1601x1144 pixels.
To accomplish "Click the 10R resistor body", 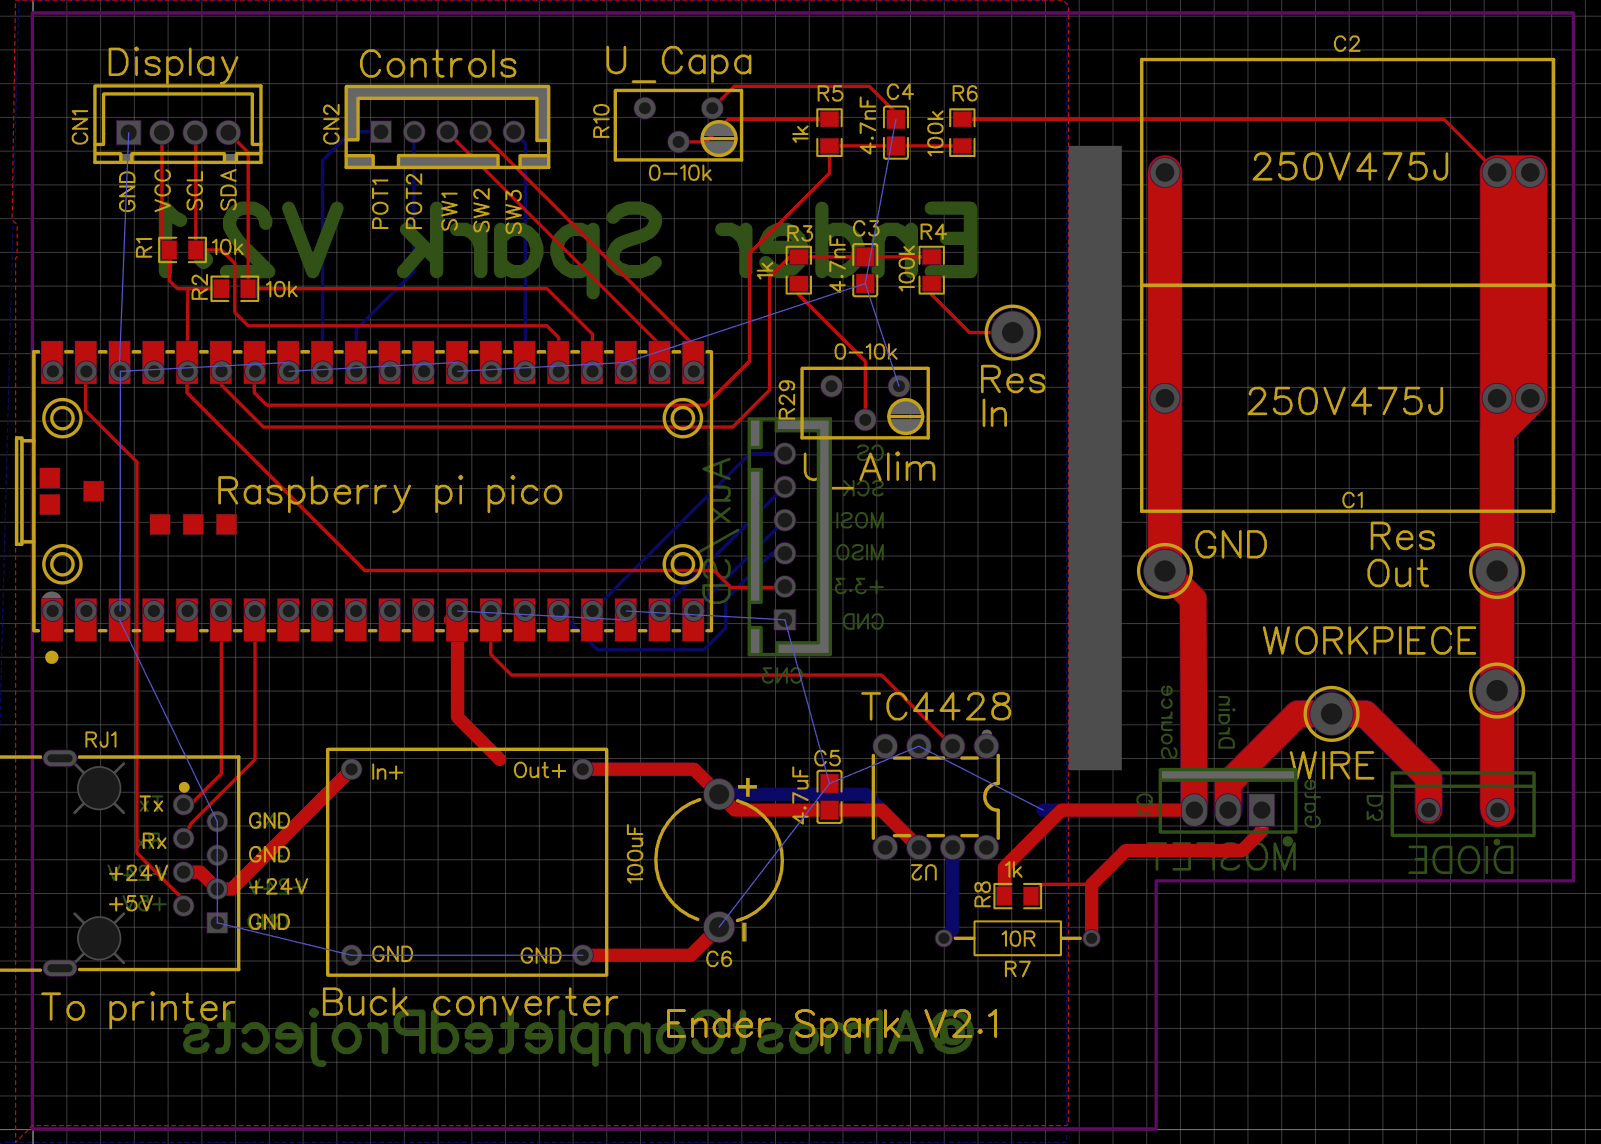I will (x=1018, y=938).
